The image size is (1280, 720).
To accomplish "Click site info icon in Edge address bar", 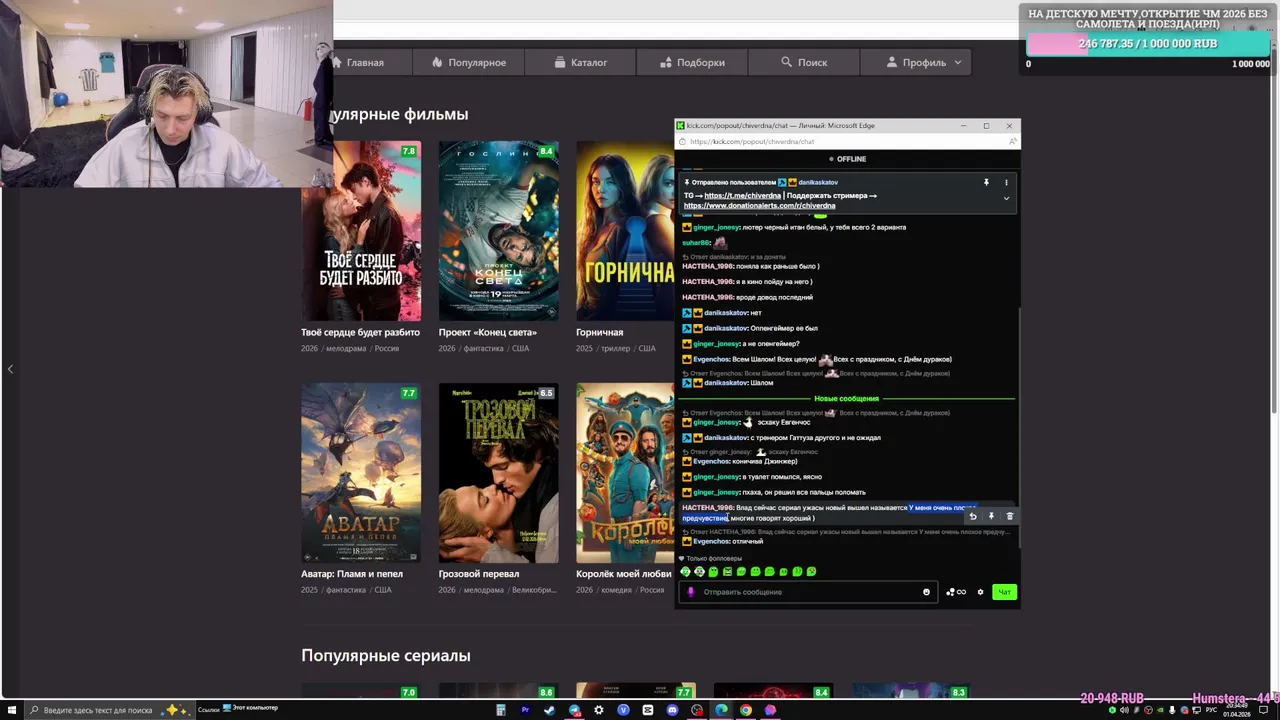I will [x=681, y=142].
